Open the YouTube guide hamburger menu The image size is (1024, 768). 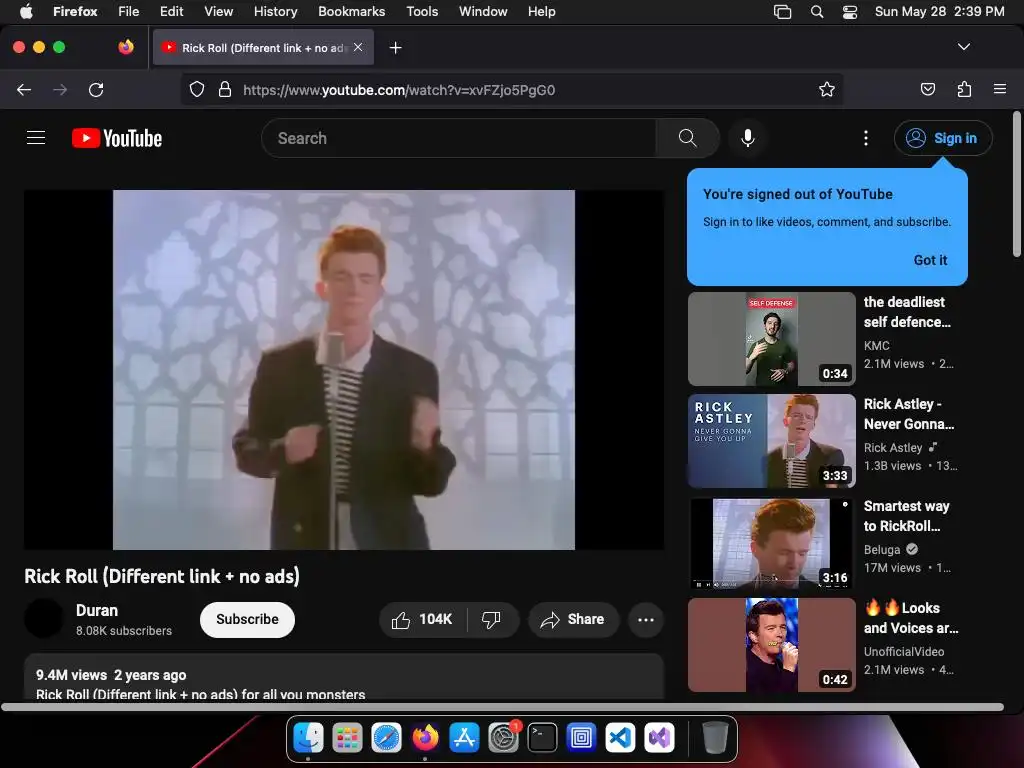pos(36,138)
